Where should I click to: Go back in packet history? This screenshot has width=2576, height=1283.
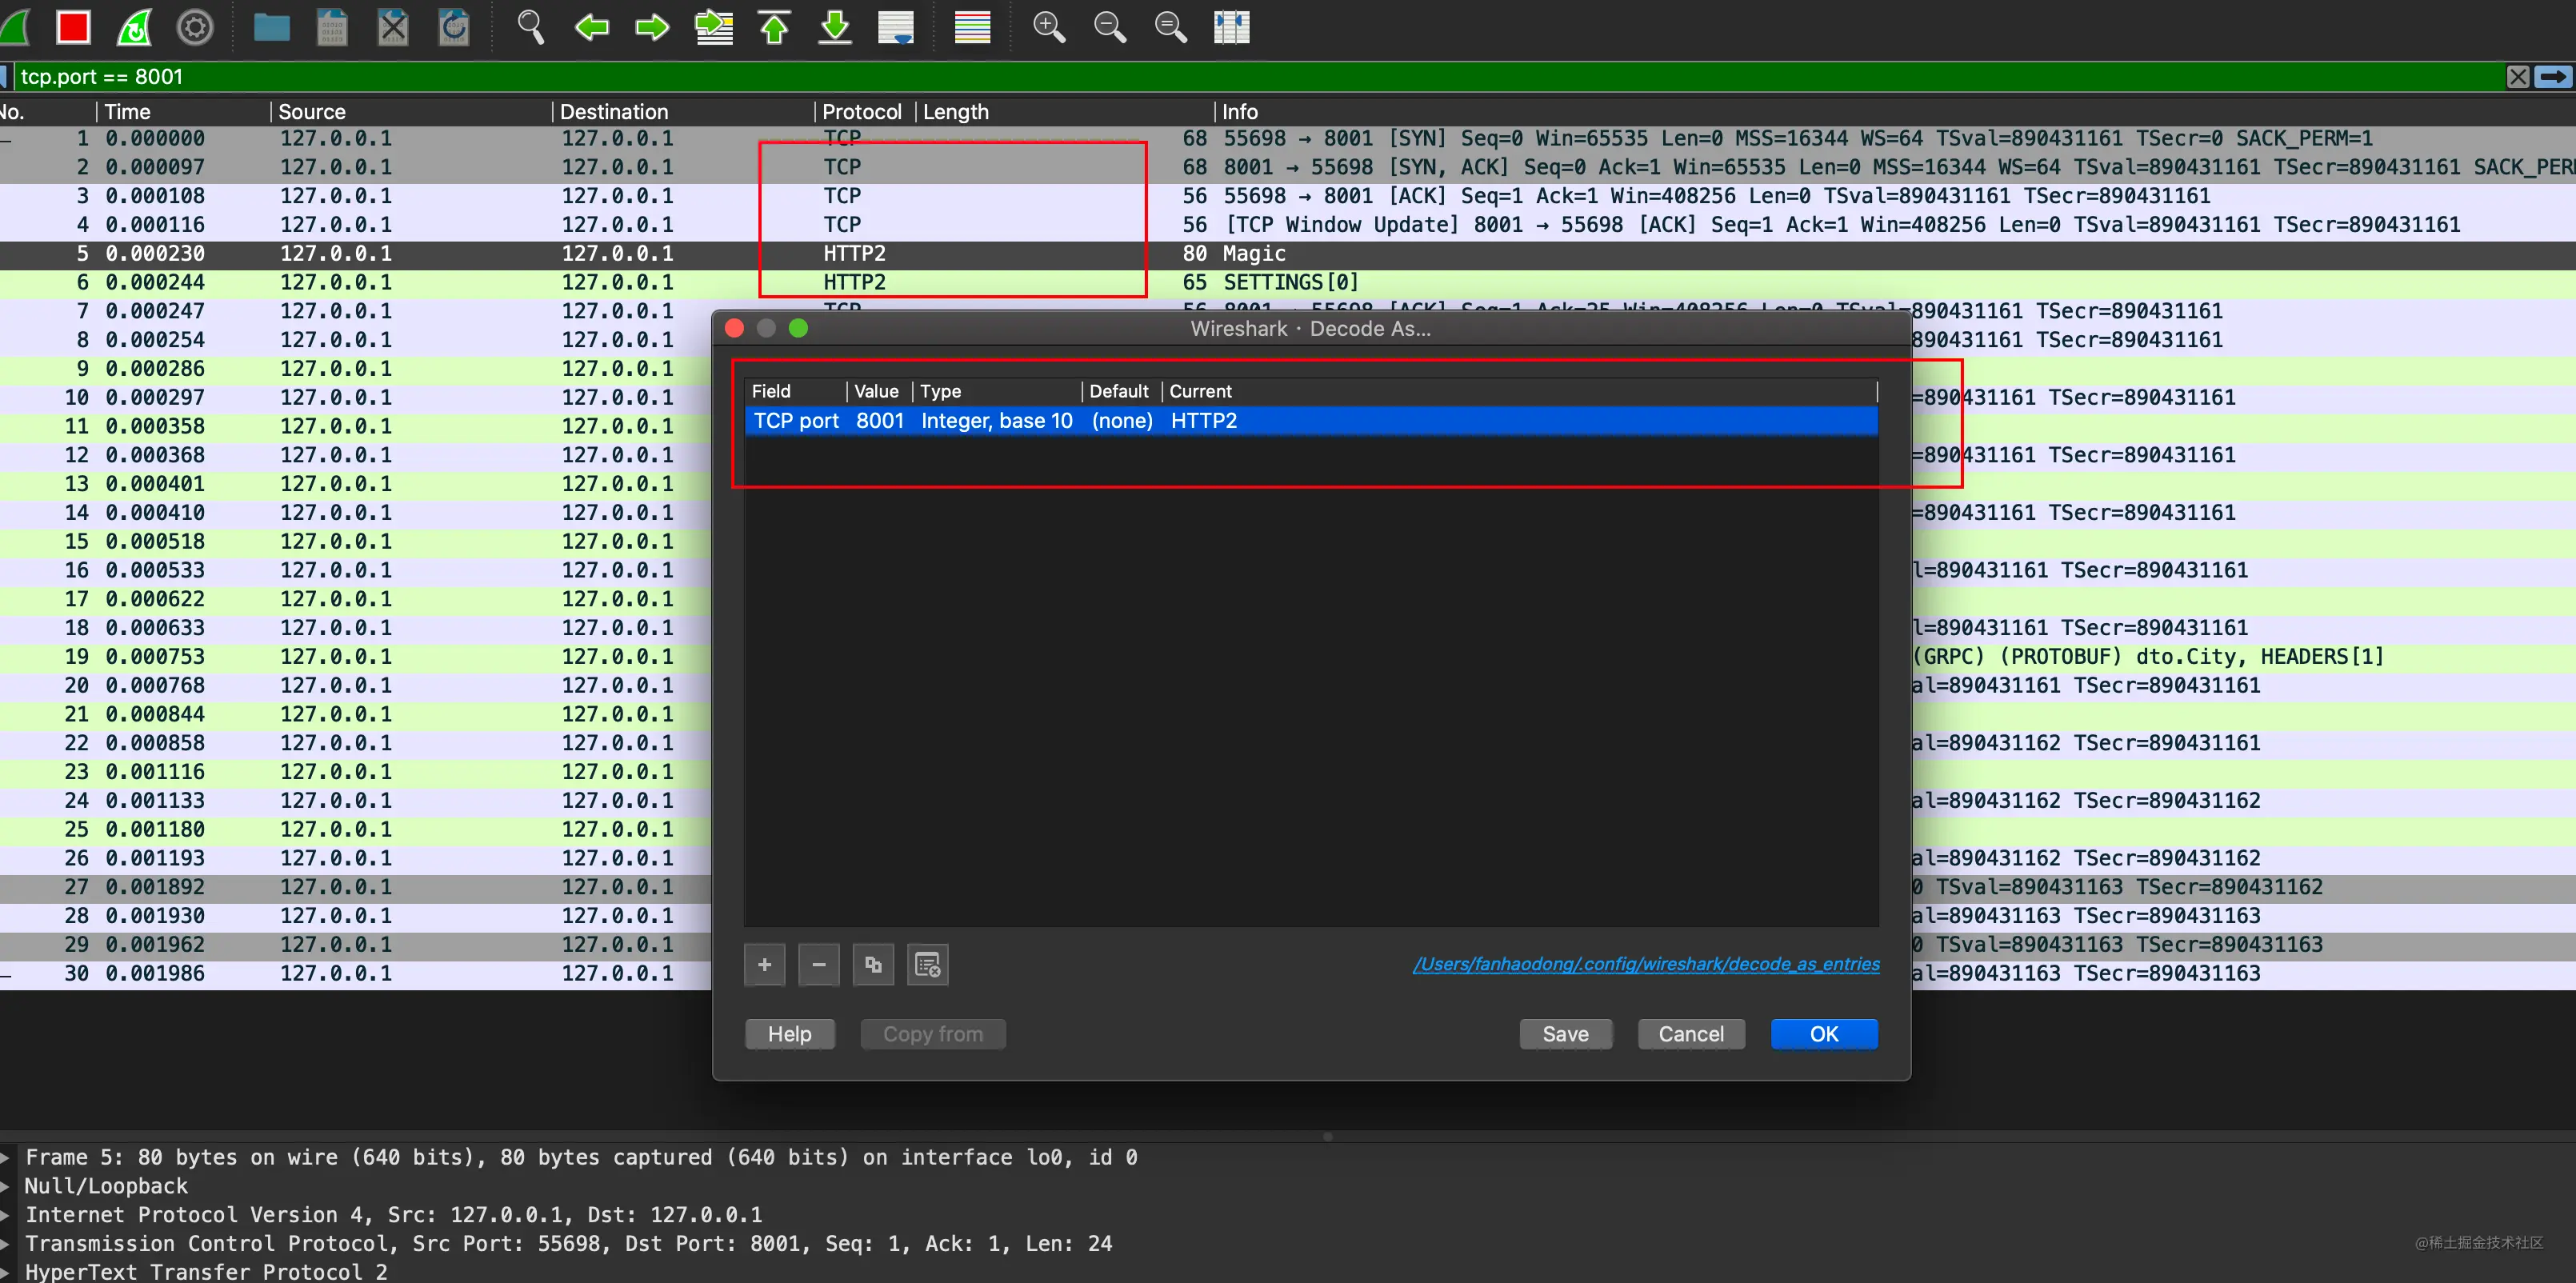[592, 27]
